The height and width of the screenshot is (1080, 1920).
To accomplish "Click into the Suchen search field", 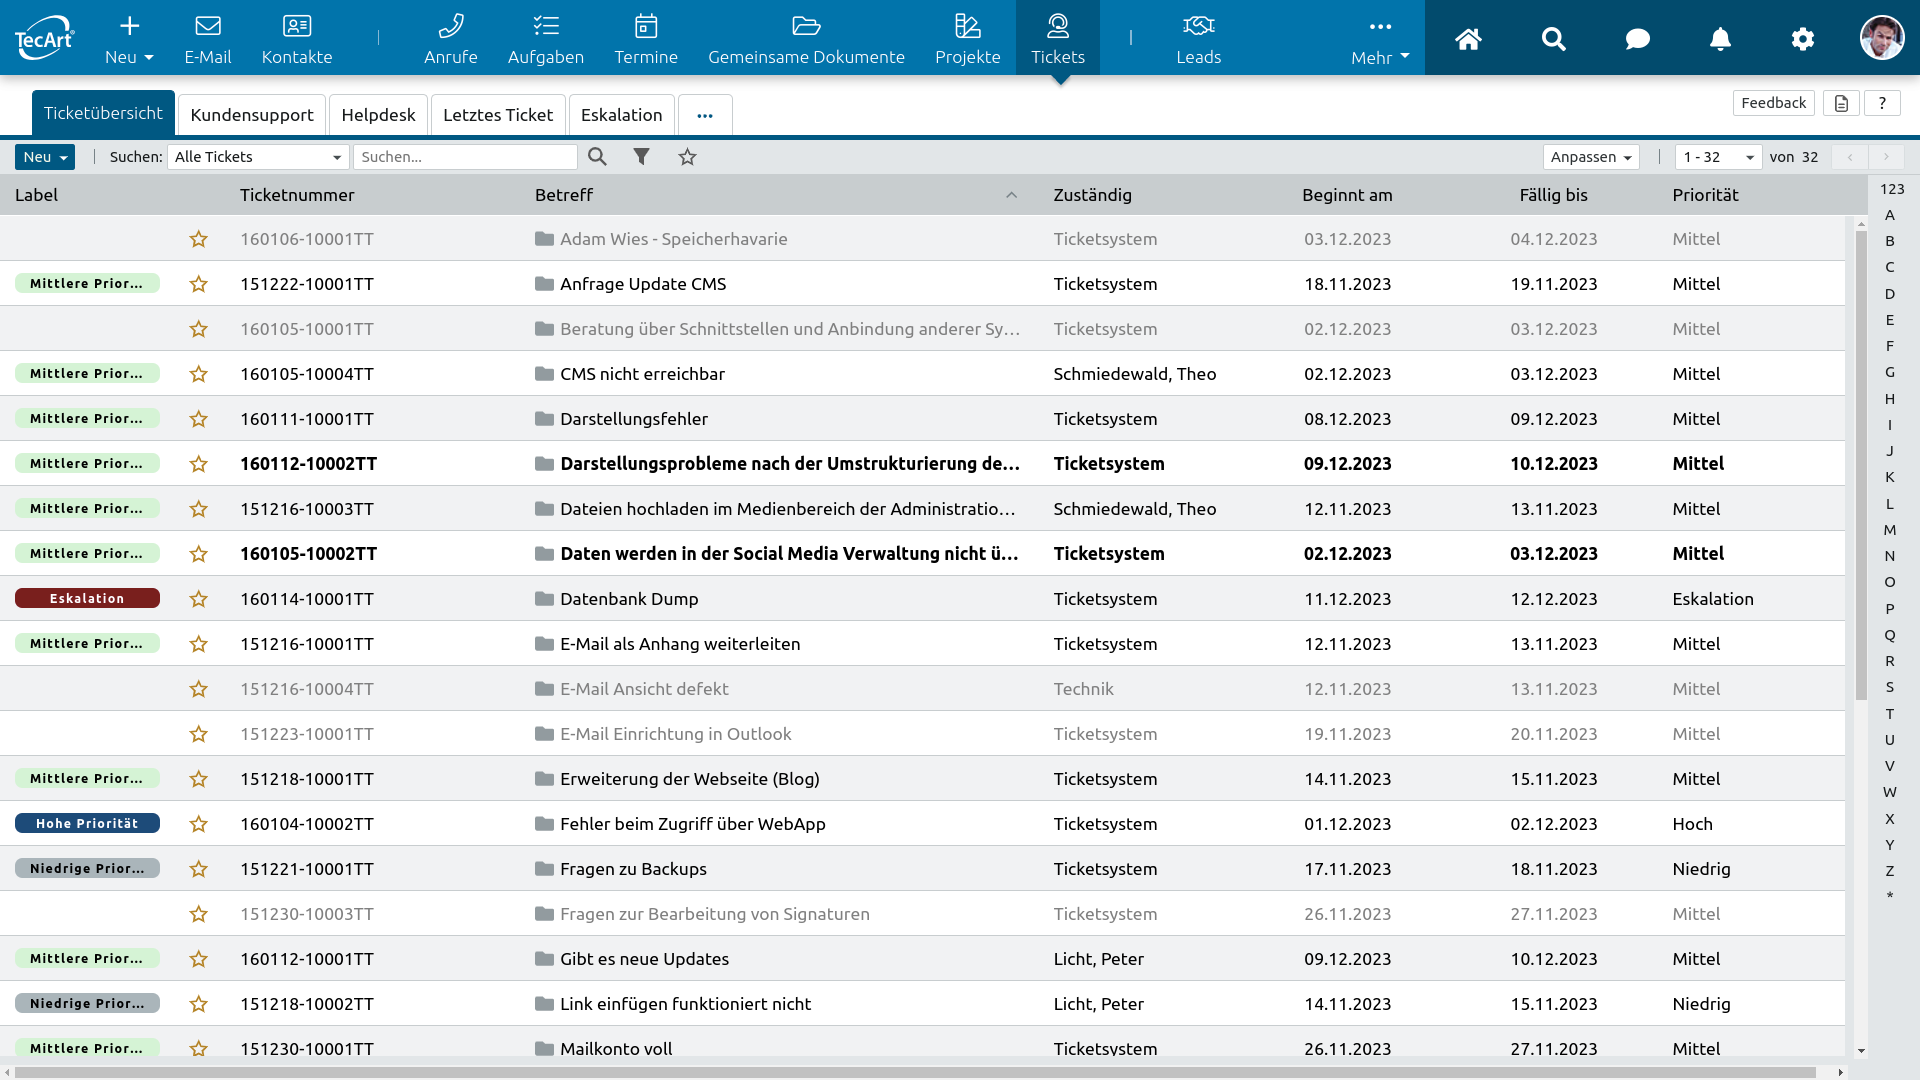I will (x=465, y=157).
